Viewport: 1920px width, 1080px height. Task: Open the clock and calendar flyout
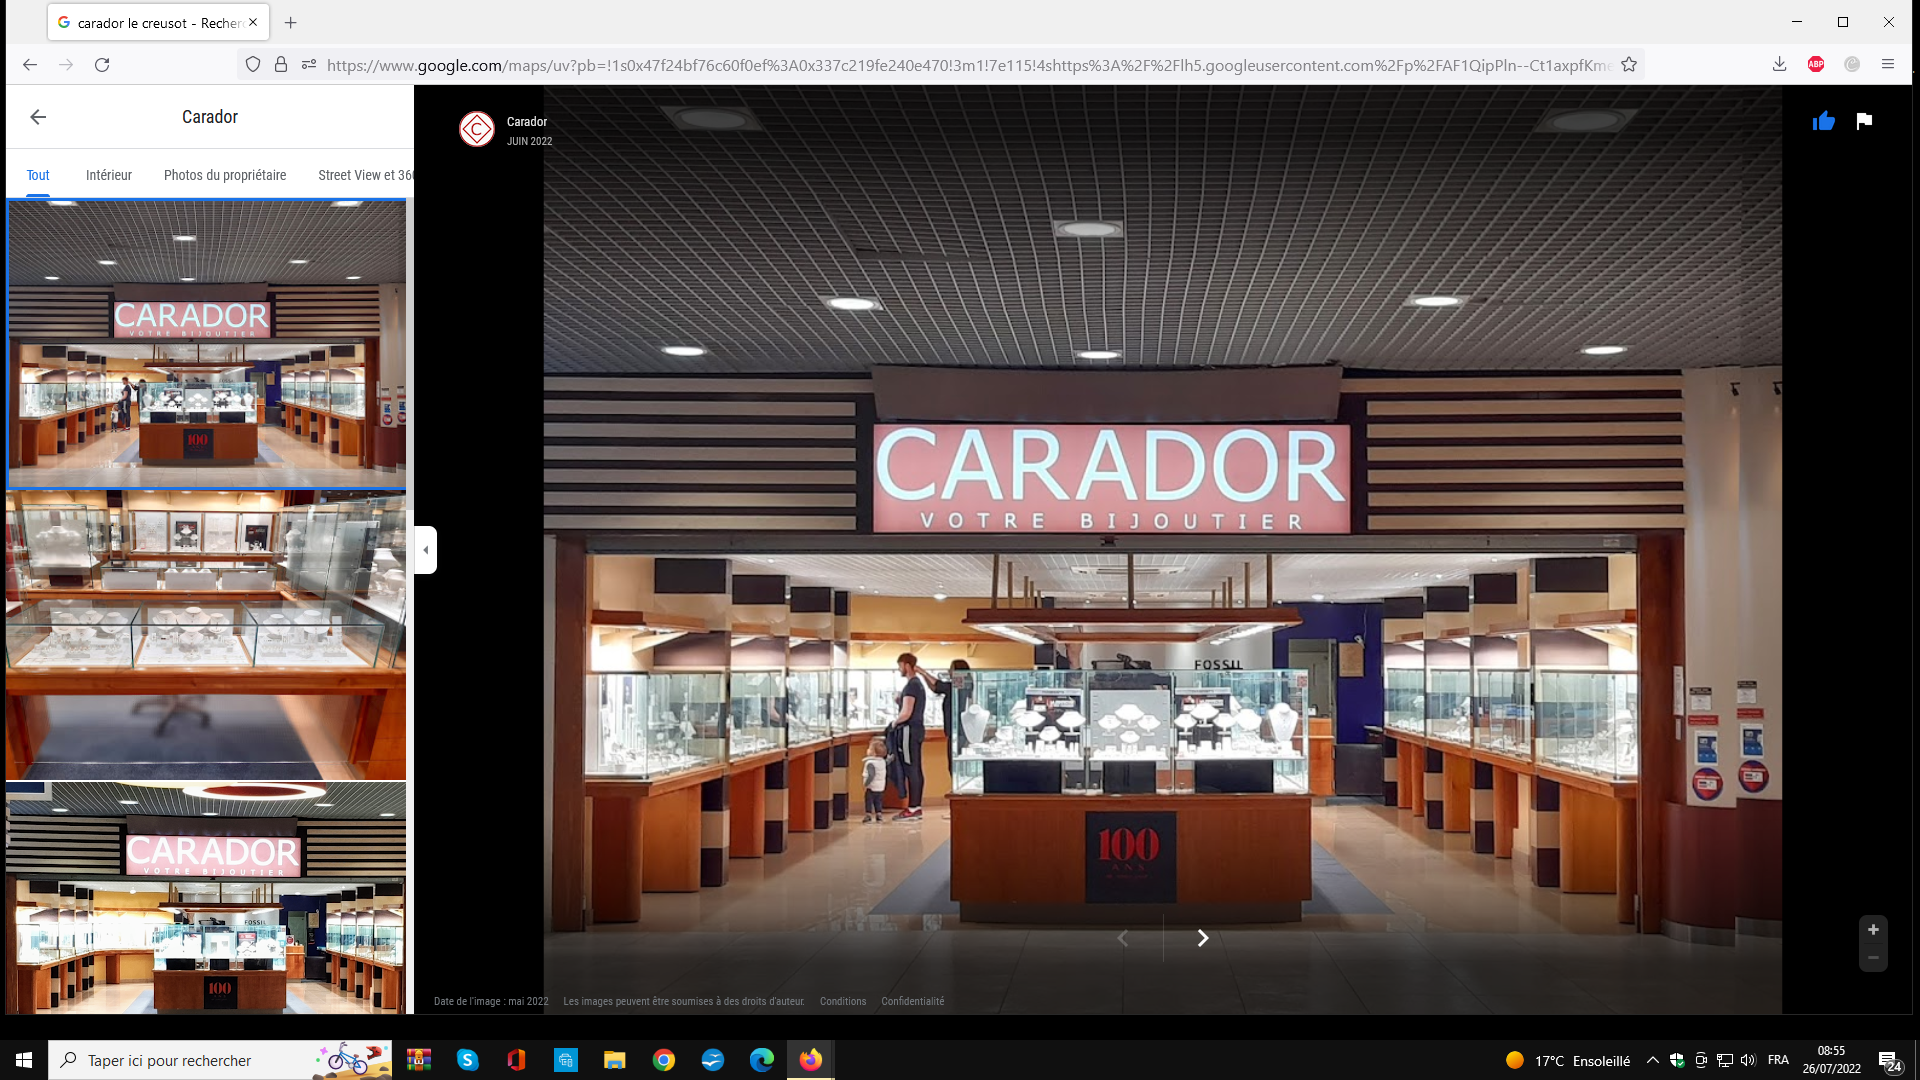(1831, 1060)
